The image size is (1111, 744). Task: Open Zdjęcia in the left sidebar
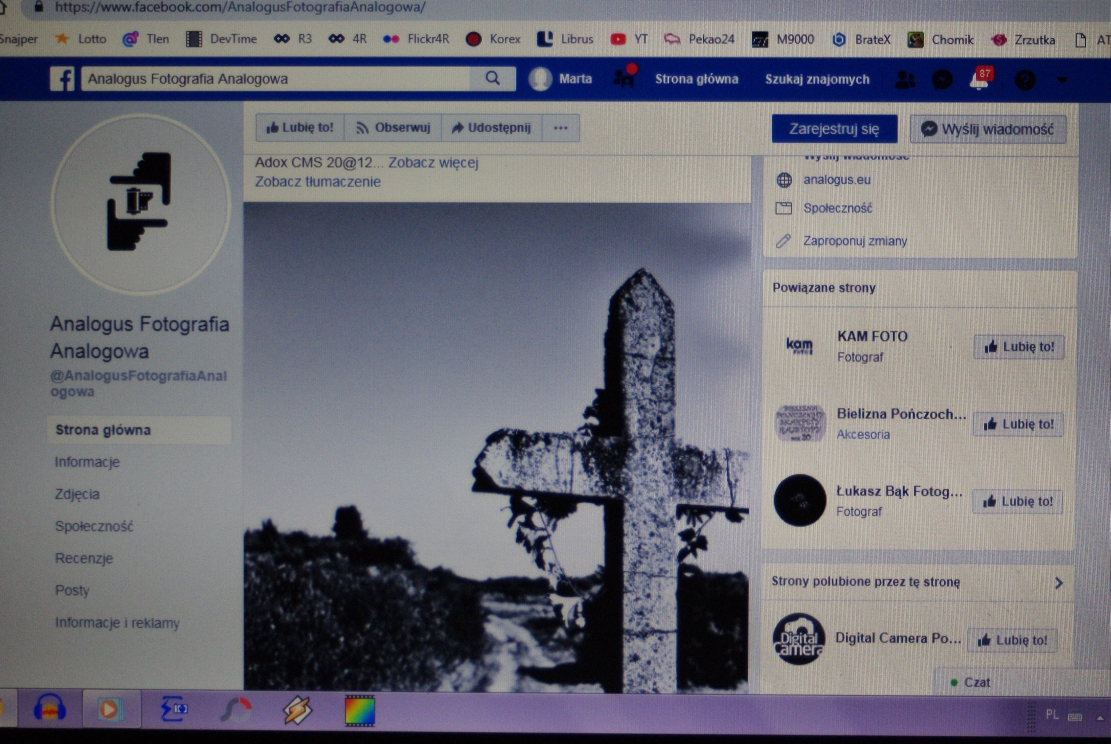point(77,494)
